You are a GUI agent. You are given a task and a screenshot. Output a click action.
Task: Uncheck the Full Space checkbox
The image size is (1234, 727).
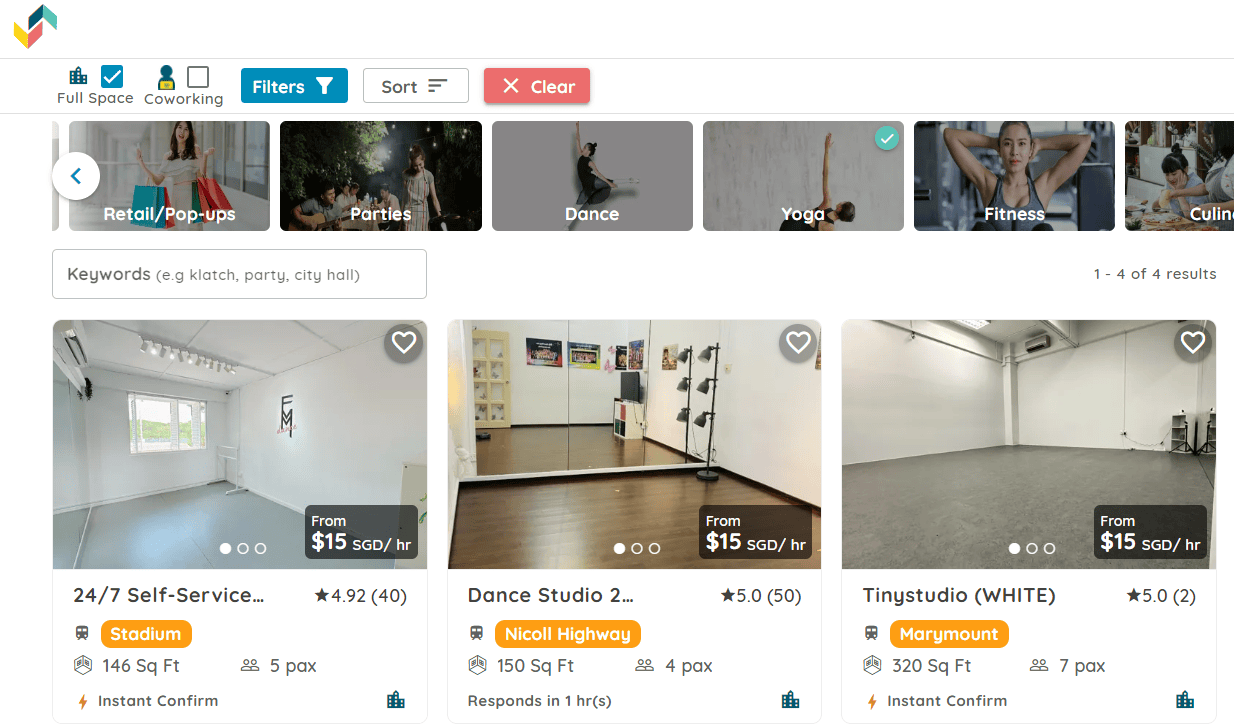click(x=112, y=77)
